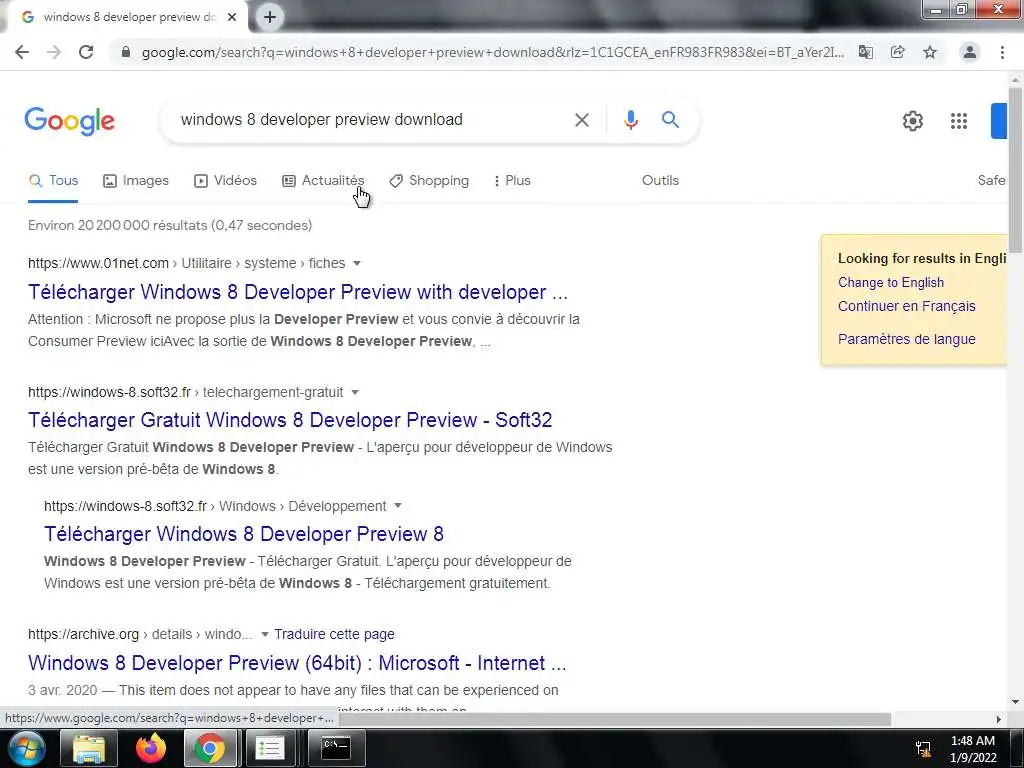Open the new tab plus button

[270, 17]
